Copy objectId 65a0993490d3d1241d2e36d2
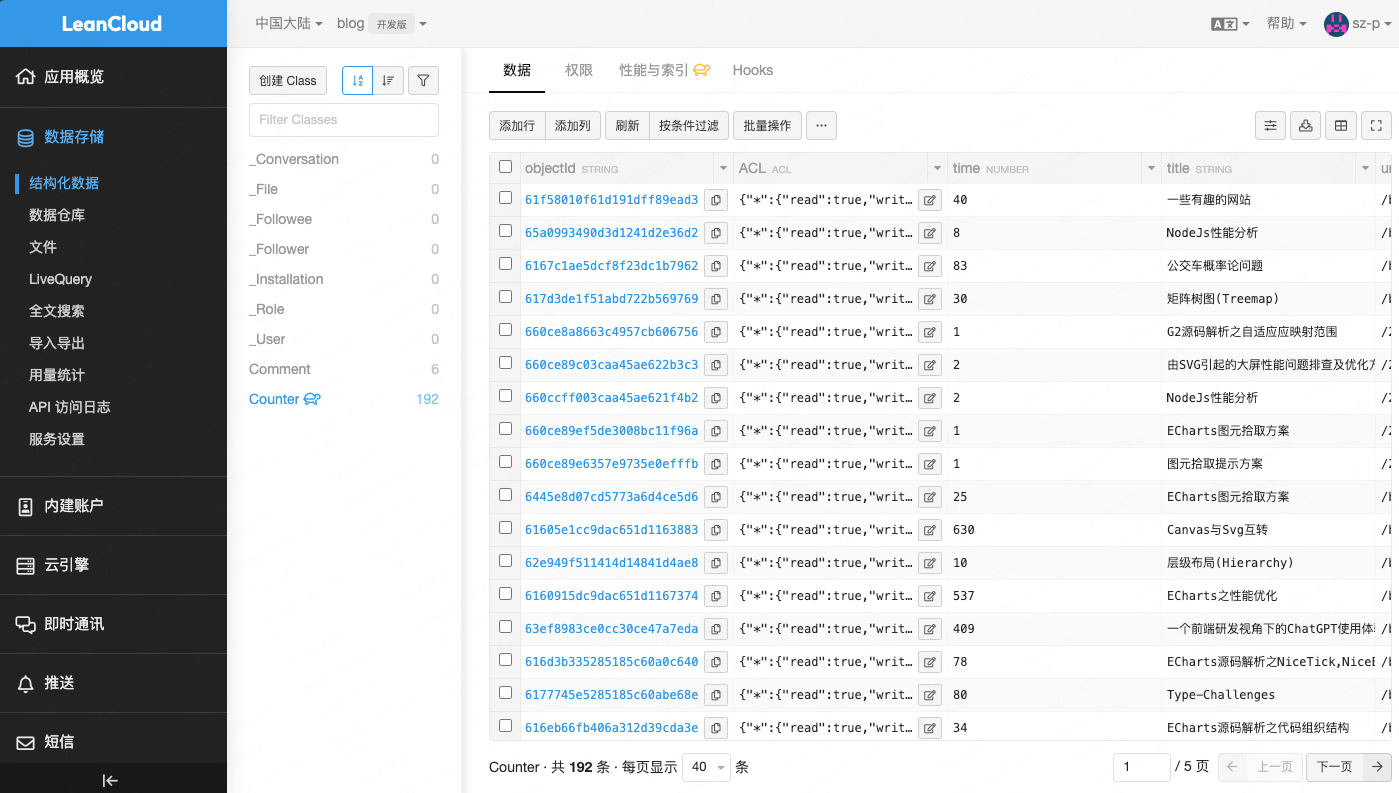 (x=716, y=233)
